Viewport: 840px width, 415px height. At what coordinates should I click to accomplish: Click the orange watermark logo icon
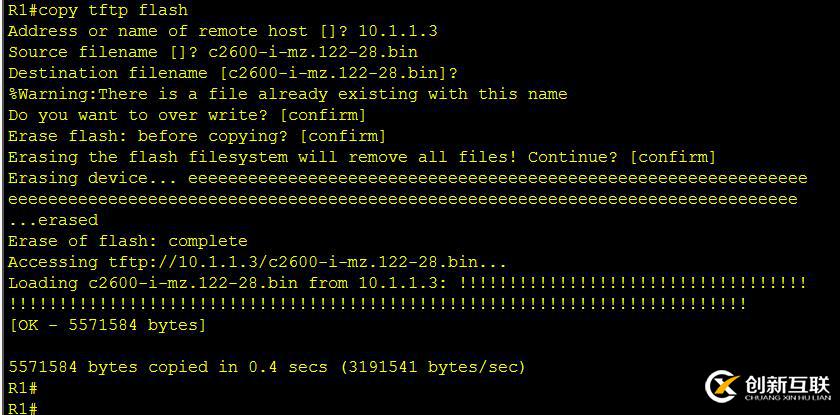coord(722,387)
